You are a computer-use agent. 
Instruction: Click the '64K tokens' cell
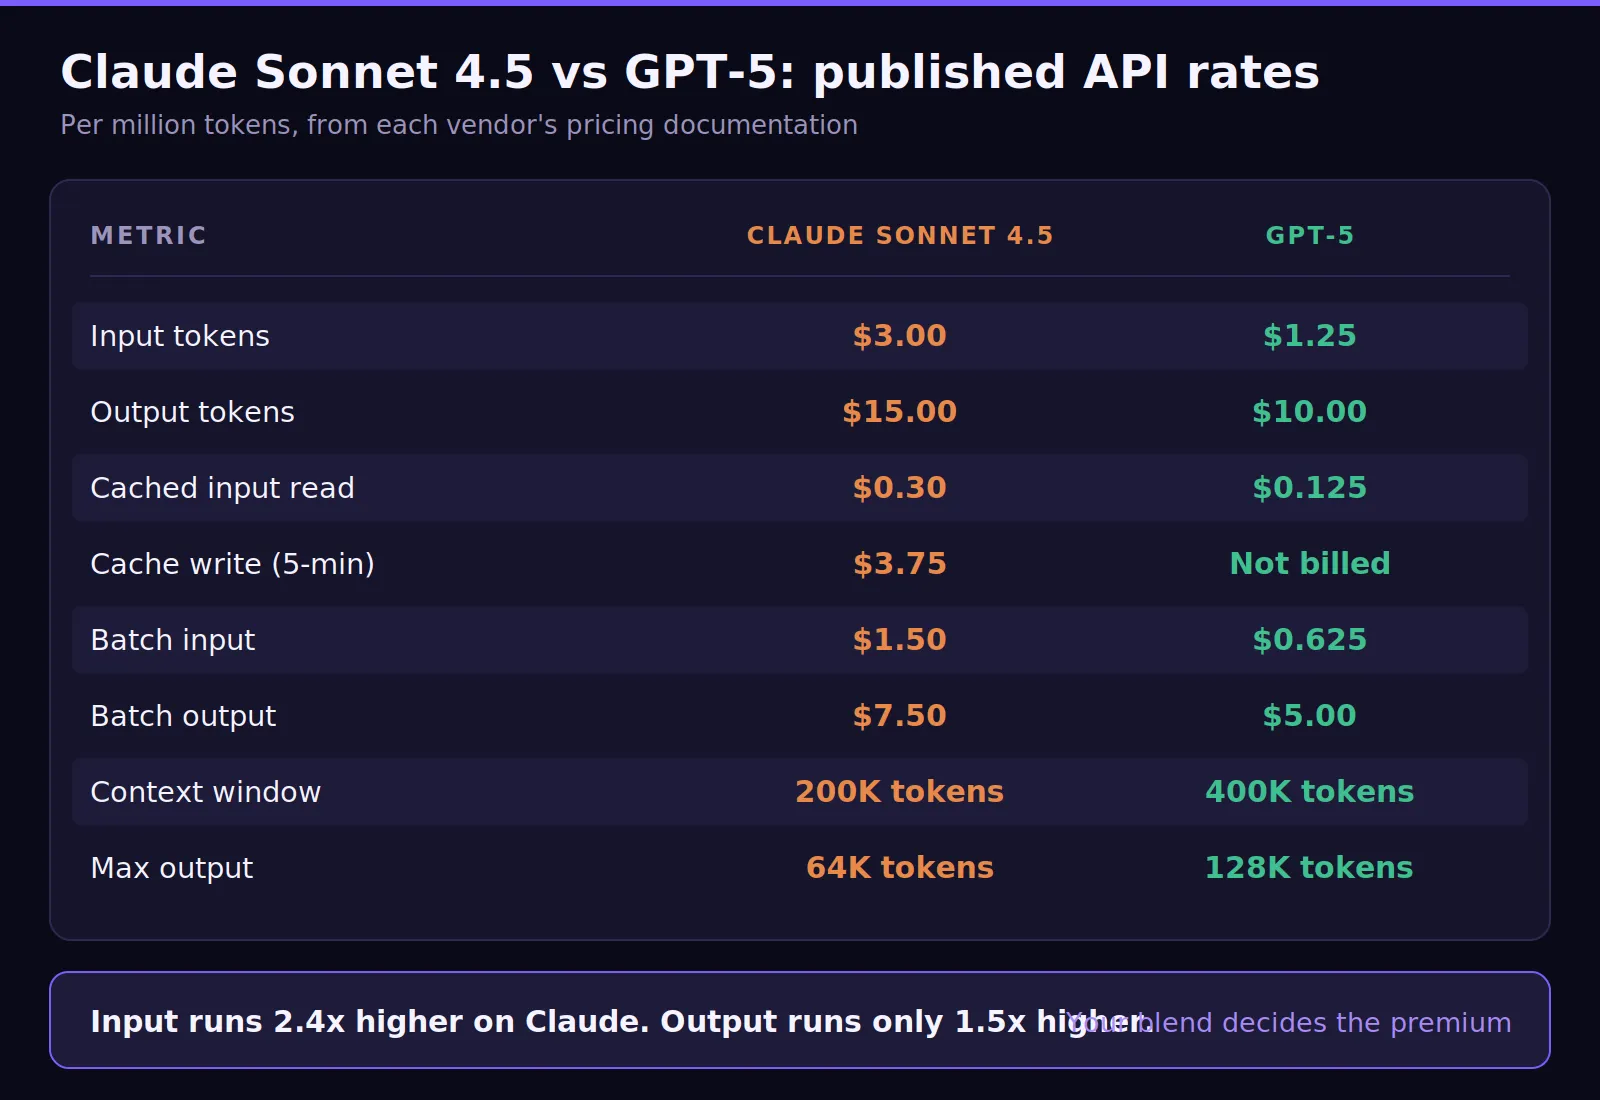(x=900, y=868)
